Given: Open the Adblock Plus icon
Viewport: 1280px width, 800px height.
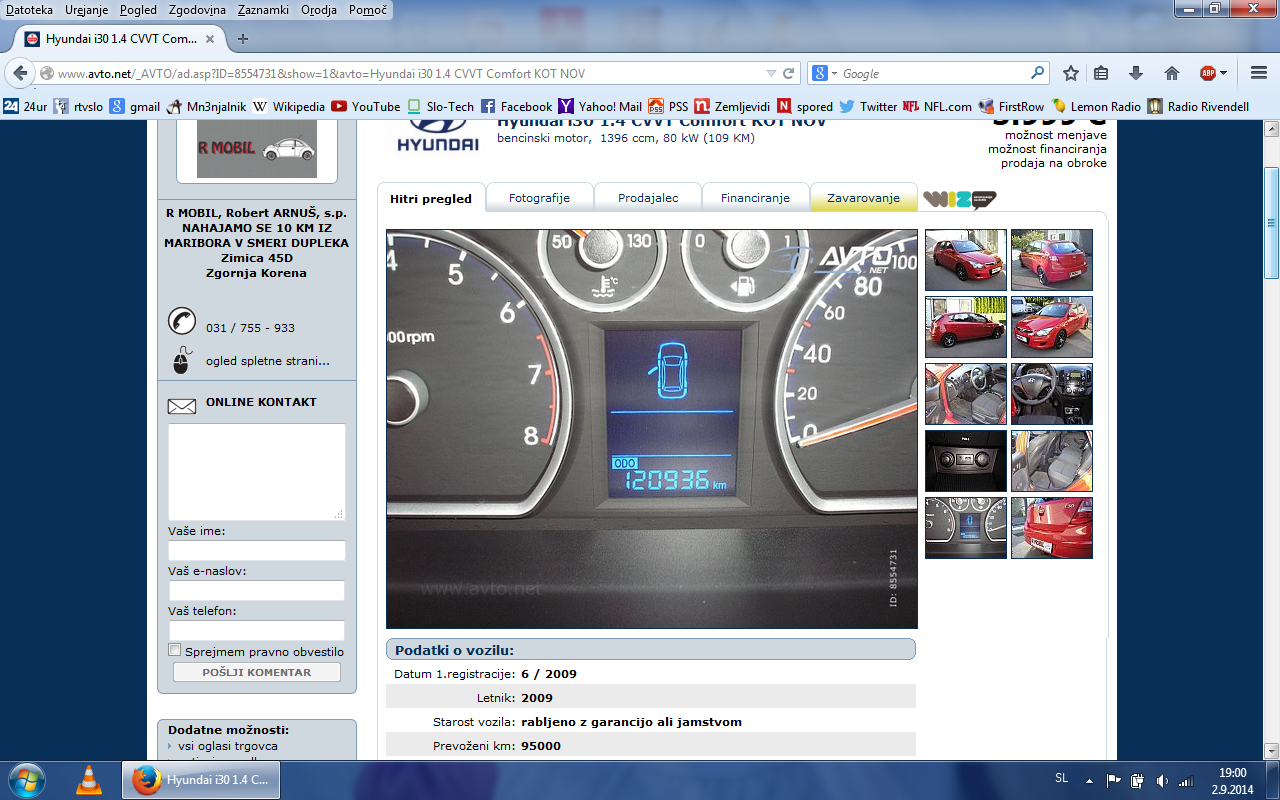Looking at the screenshot, I should pyautogui.click(x=1208, y=73).
